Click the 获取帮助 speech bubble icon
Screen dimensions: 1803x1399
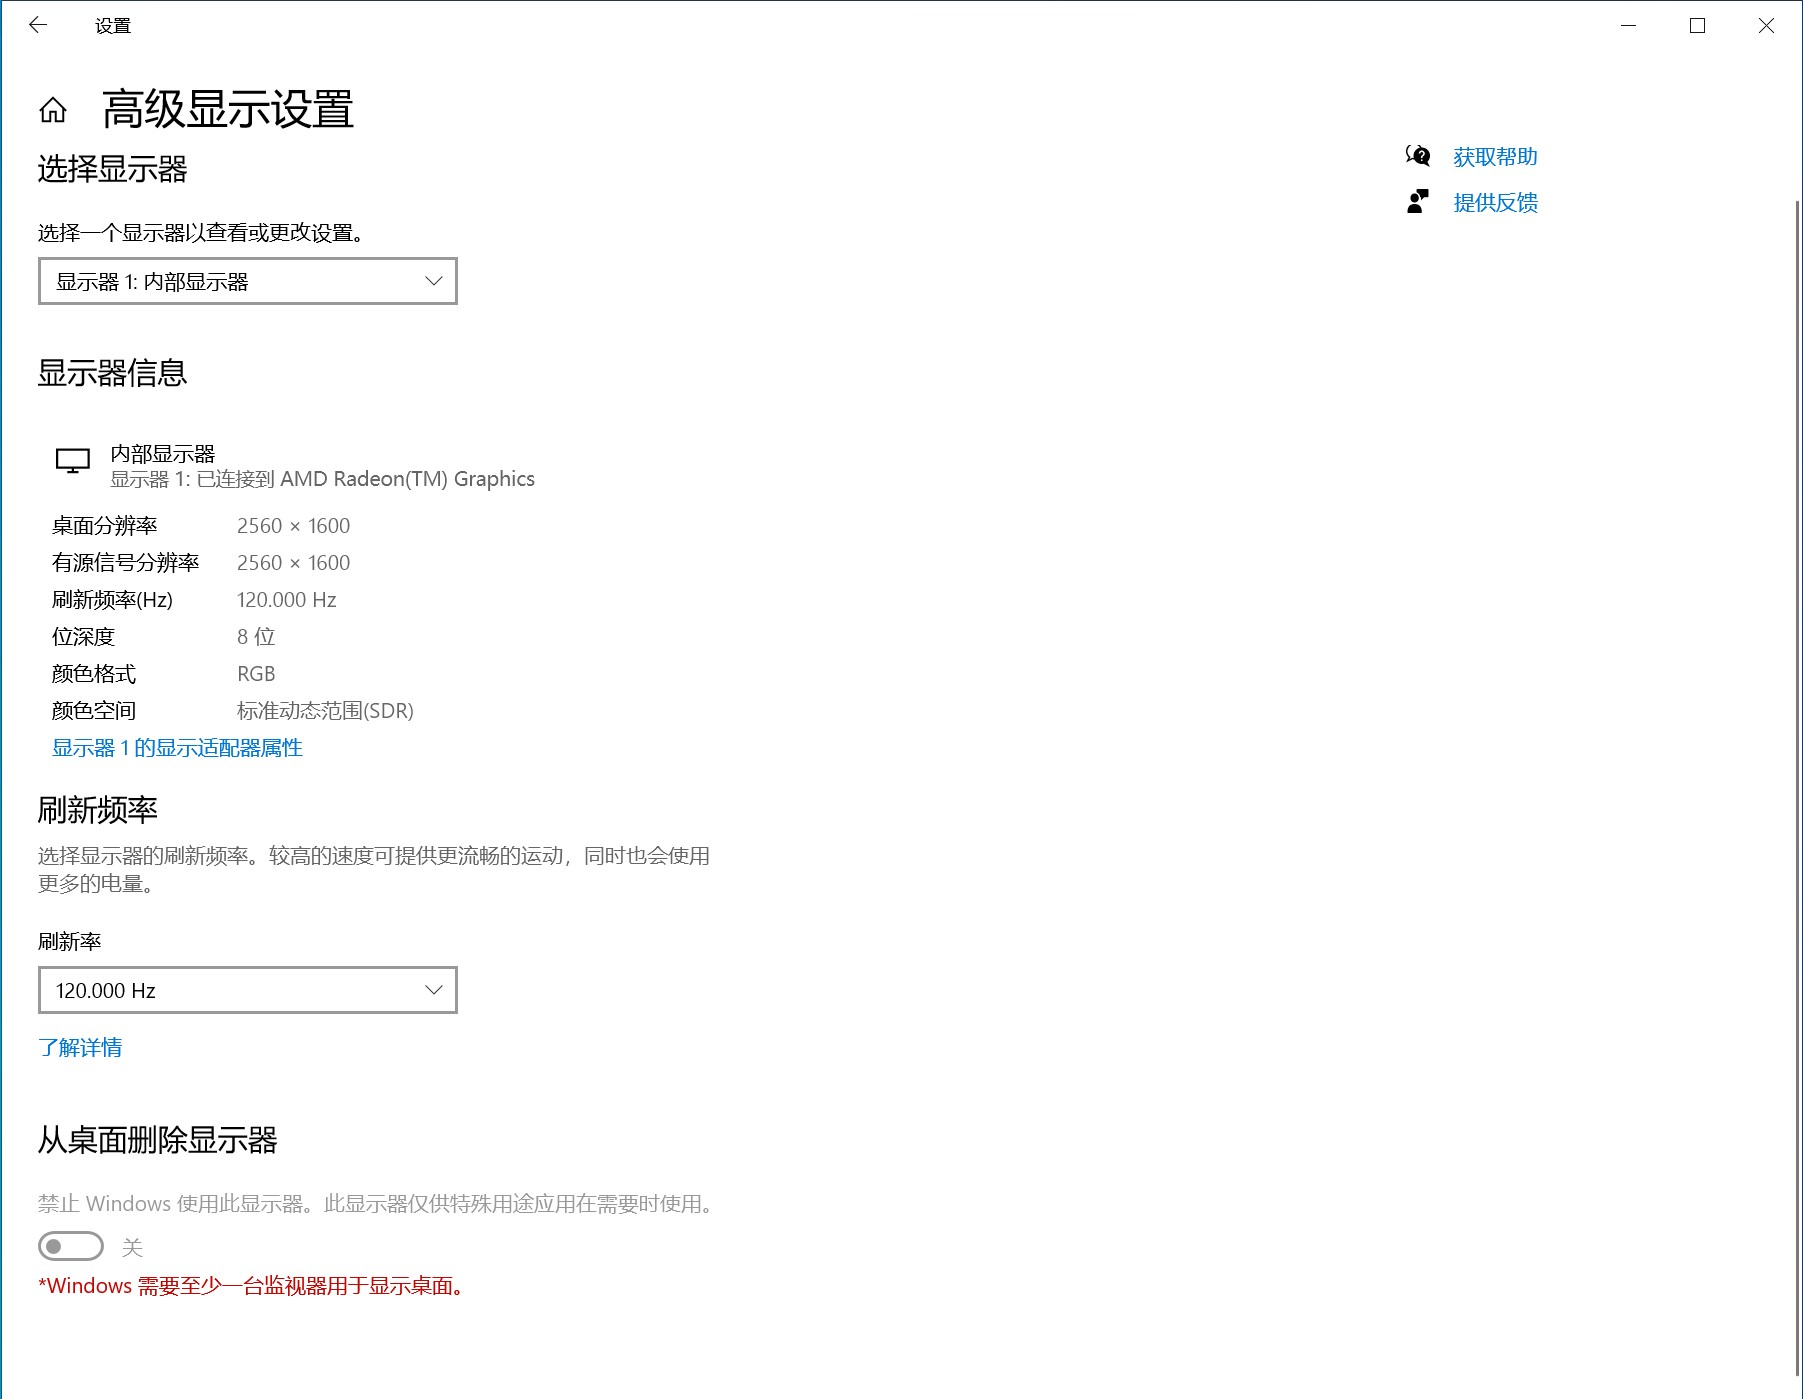1419,156
